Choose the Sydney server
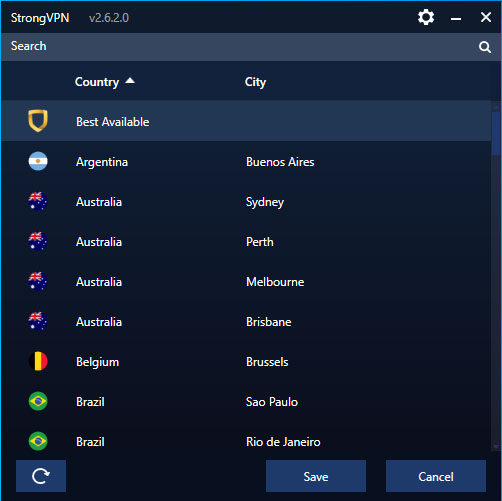The width and height of the screenshot is (502, 501). [x=265, y=202]
